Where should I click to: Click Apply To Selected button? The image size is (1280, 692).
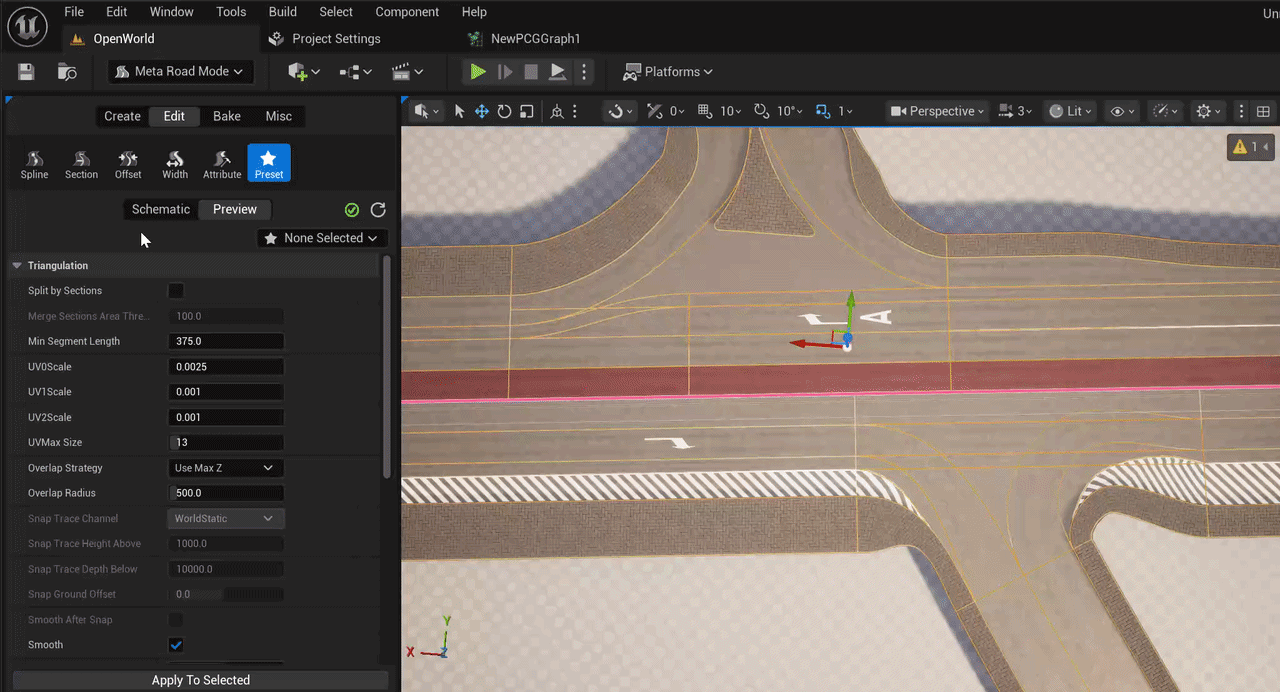(x=200, y=680)
